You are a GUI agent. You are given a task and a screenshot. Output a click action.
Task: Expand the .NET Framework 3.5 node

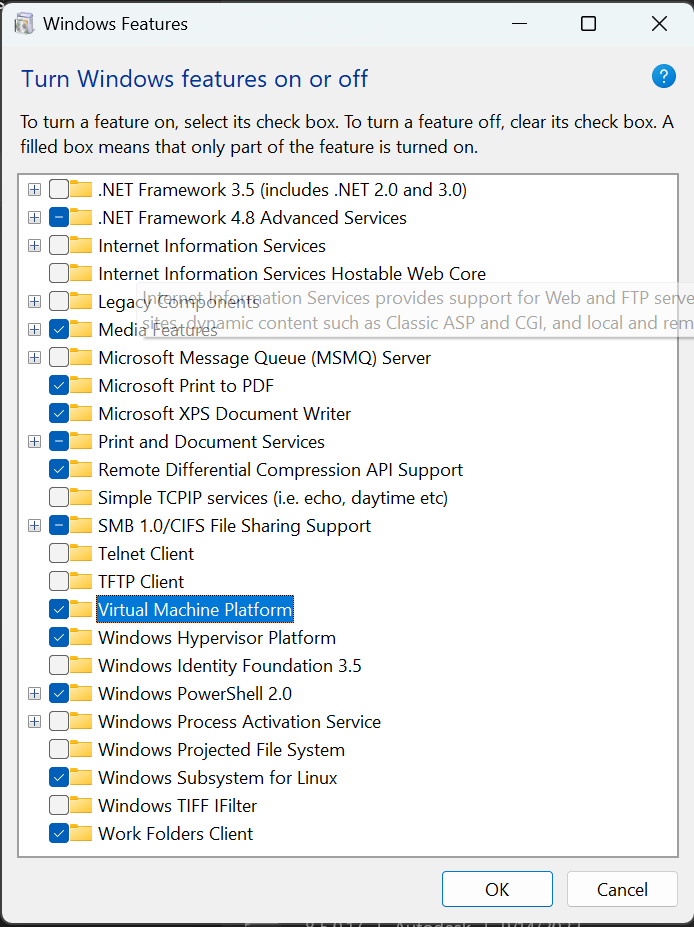tap(35, 190)
